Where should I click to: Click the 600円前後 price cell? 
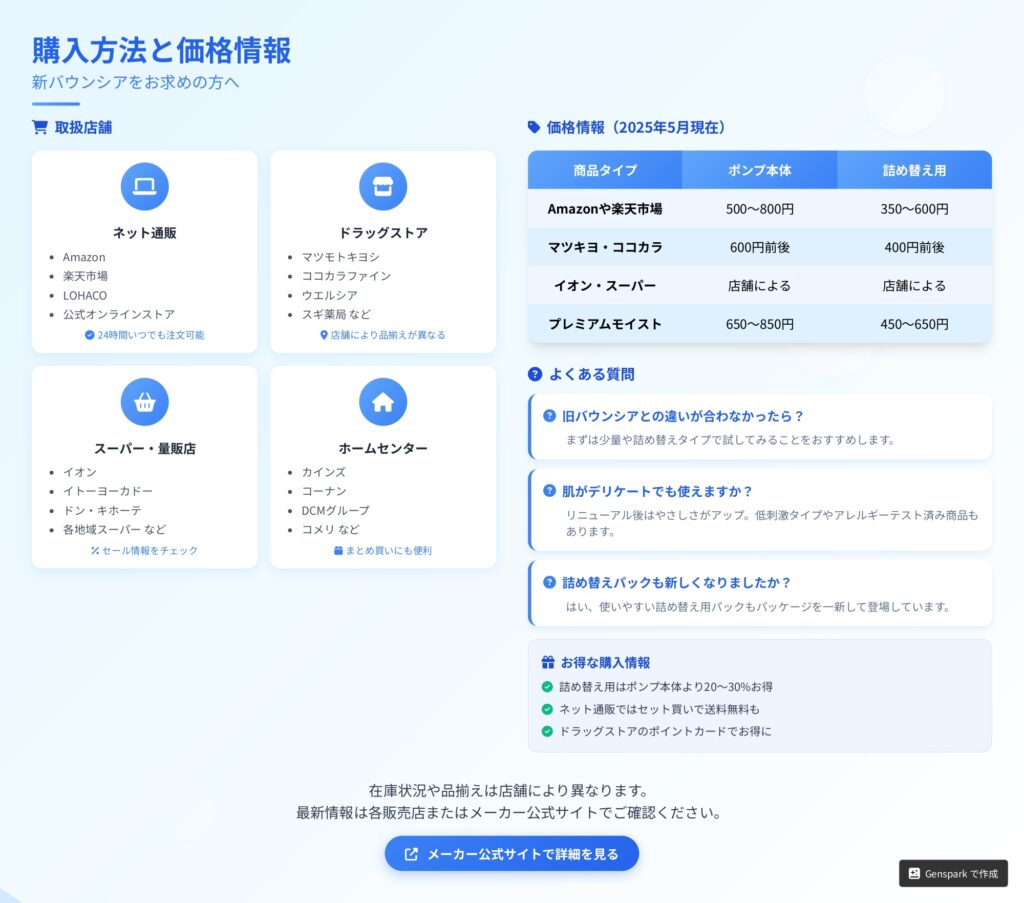760,247
